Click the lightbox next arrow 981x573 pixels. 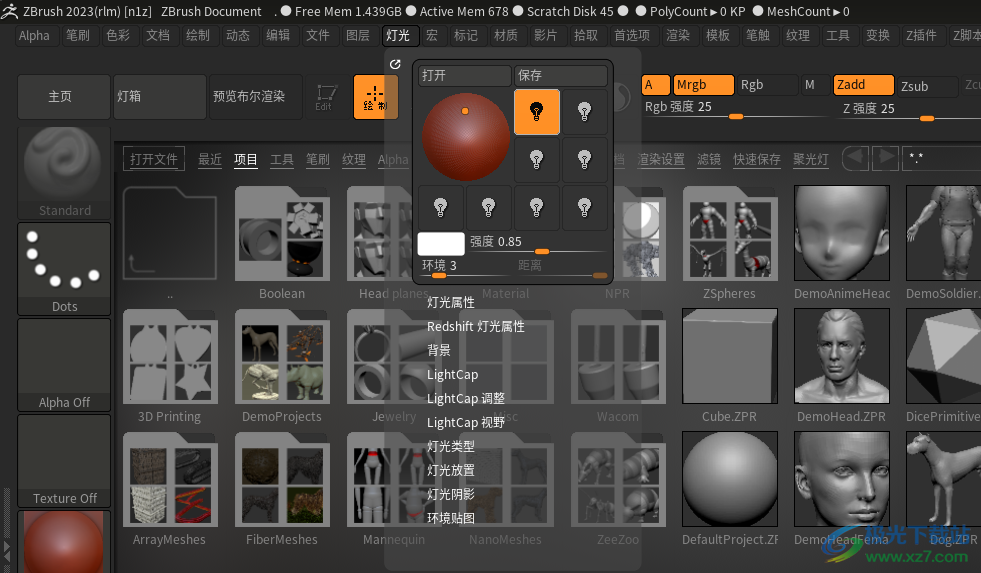tap(885, 158)
